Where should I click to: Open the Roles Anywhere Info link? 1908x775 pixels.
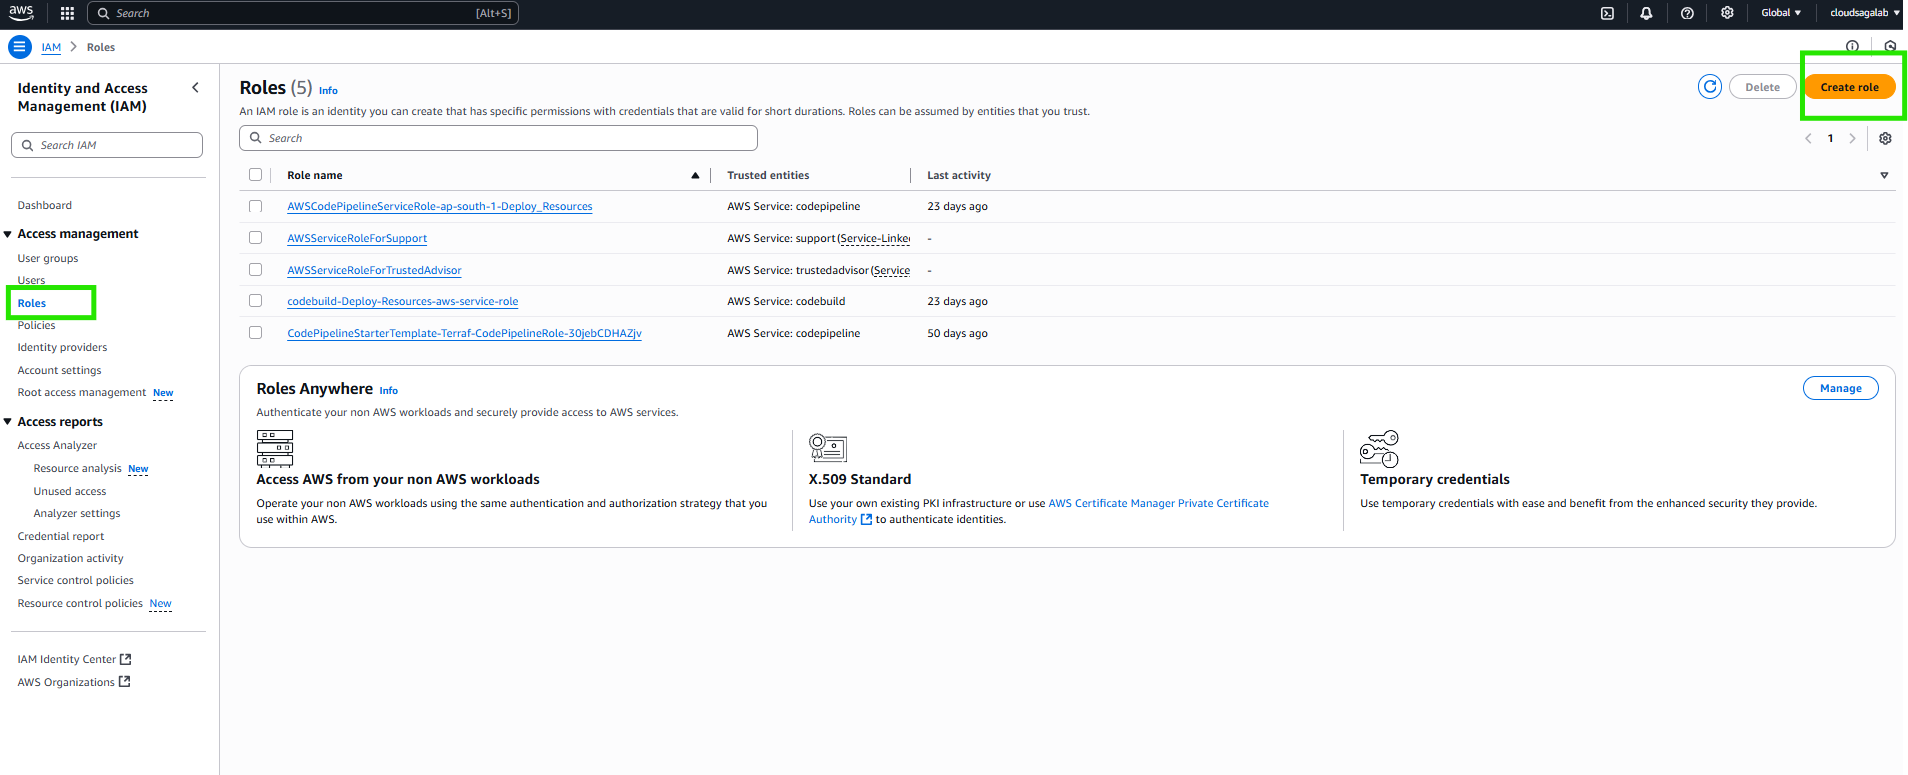coord(388,391)
